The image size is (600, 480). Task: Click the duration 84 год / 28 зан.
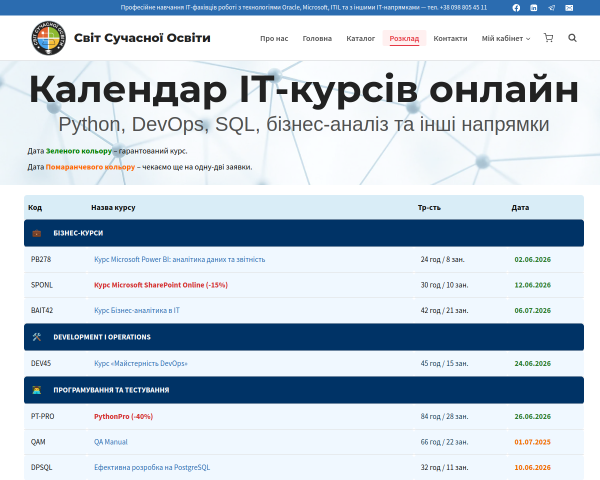(445, 416)
